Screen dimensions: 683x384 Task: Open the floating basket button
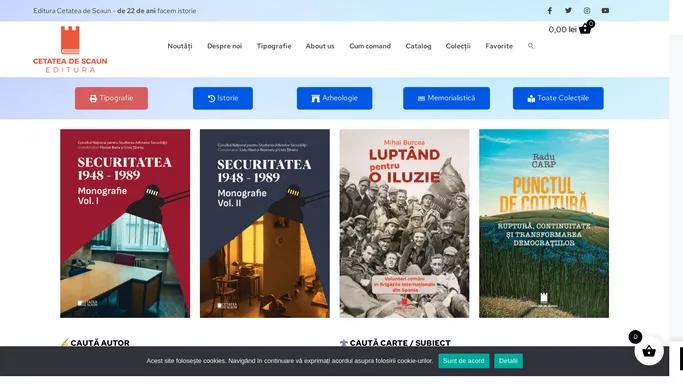point(649,351)
